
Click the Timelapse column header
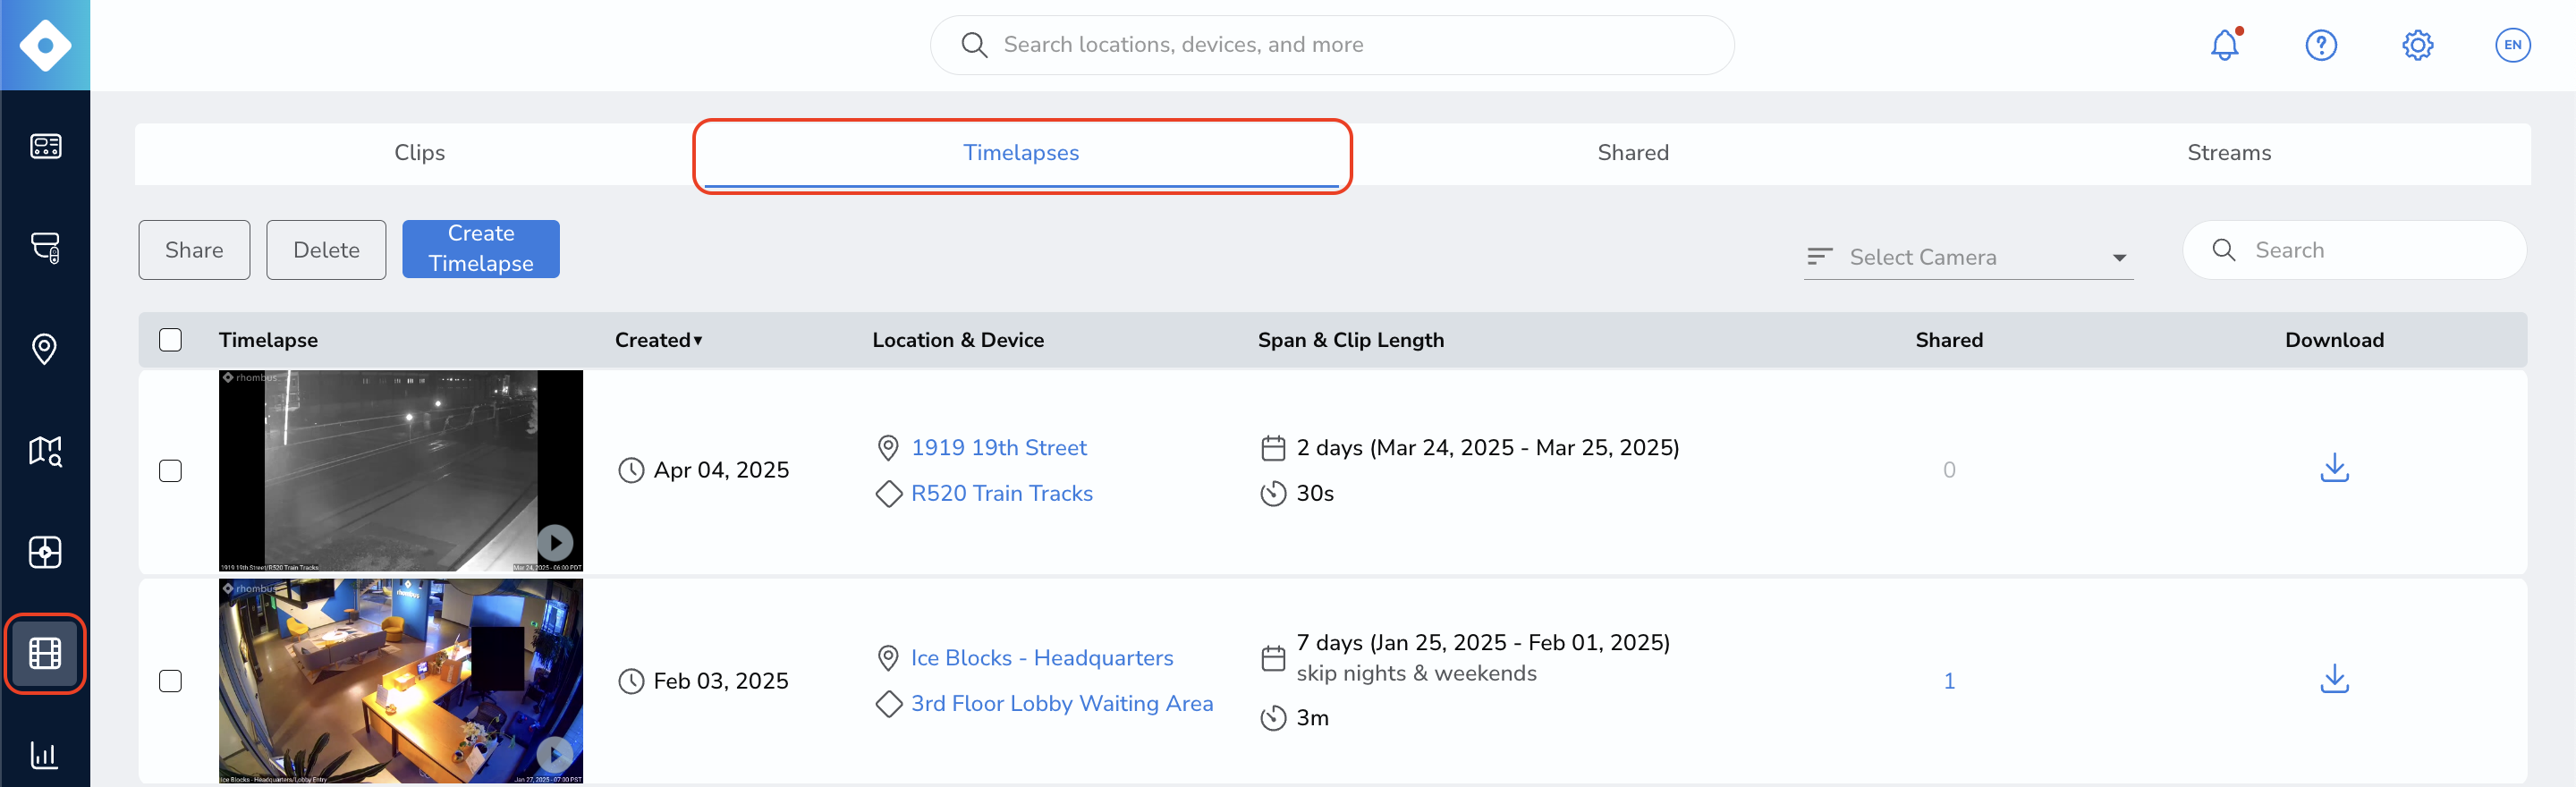[268, 340]
